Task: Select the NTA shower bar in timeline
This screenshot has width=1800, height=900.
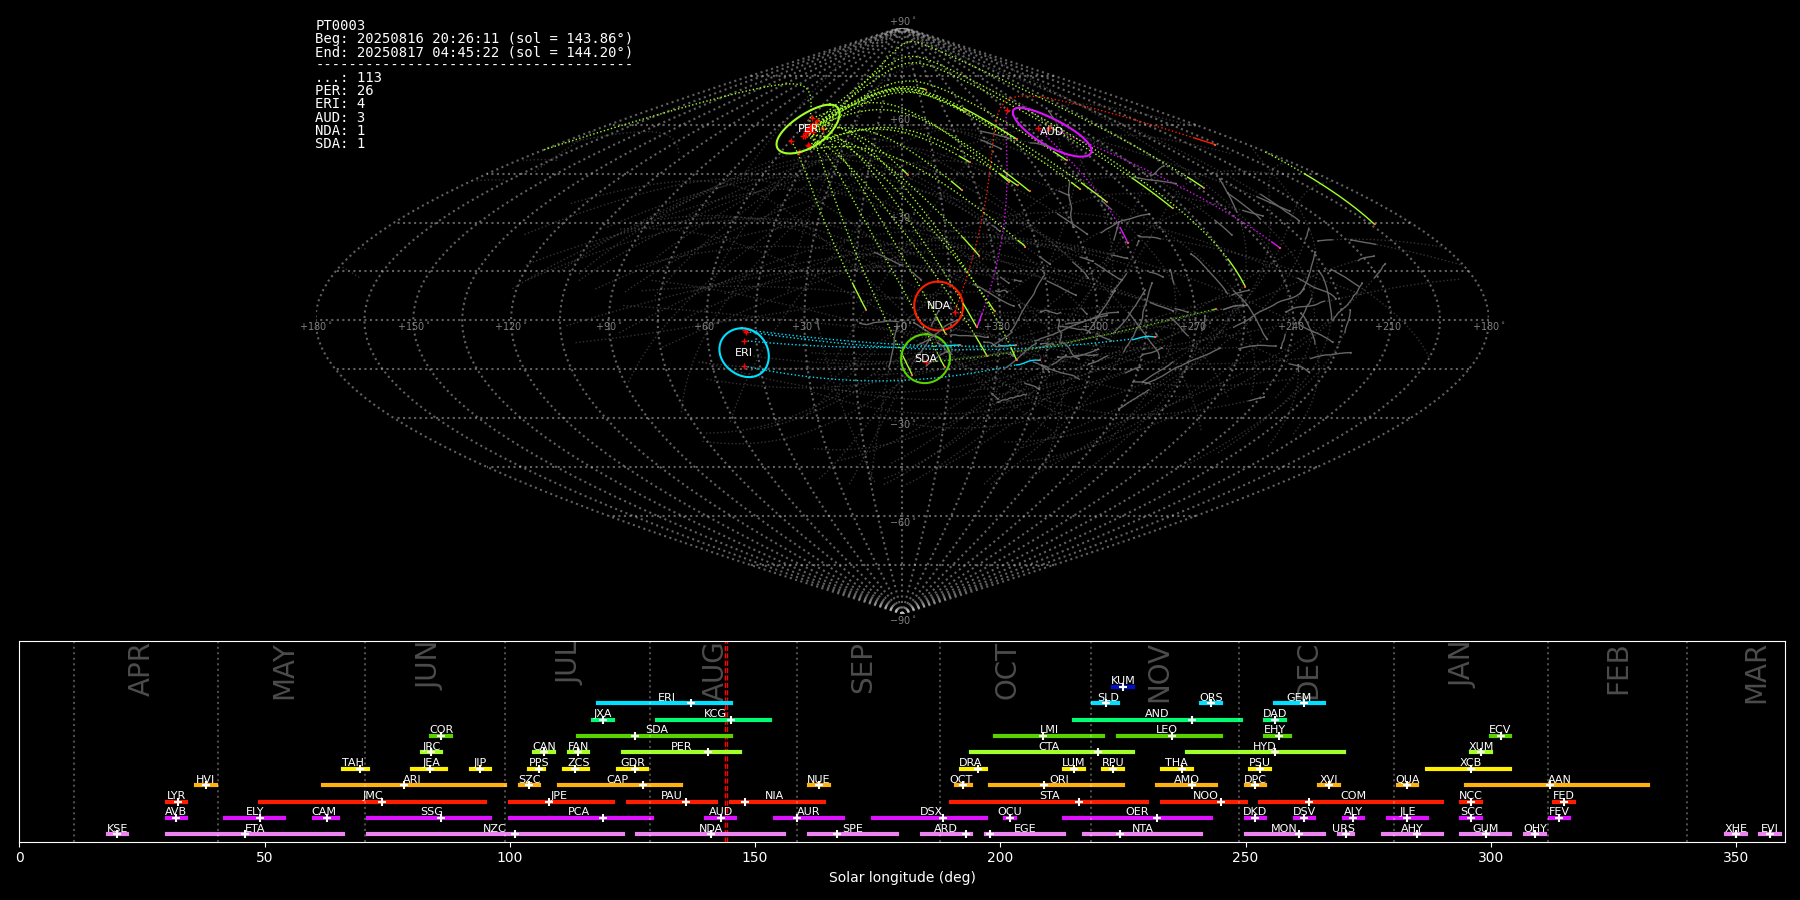Action: click(x=1142, y=834)
